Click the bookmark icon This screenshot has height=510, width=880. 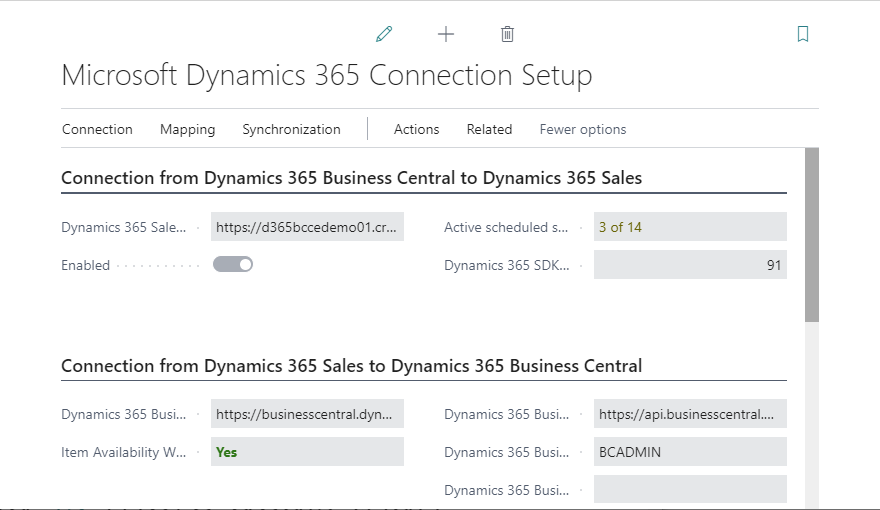click(803, 34)
